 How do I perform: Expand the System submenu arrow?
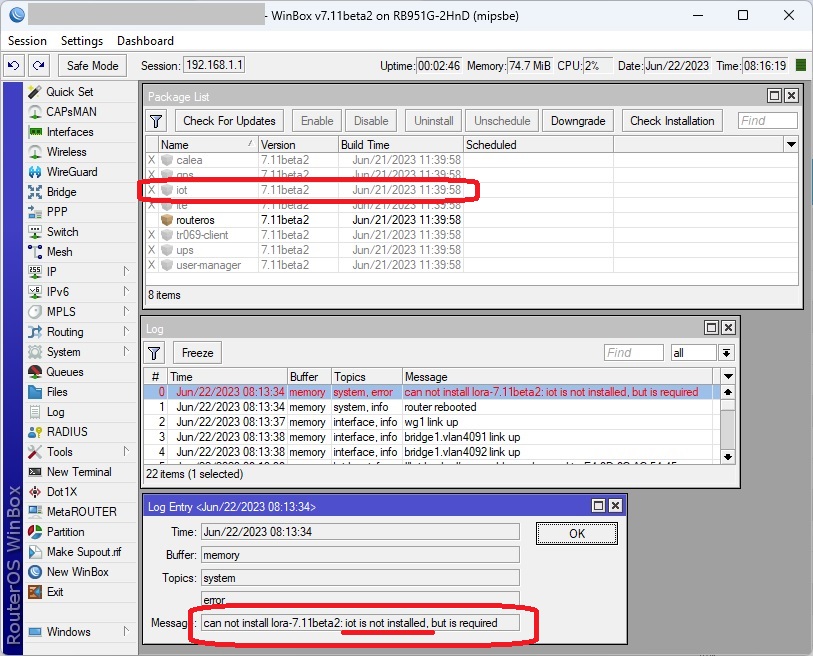point(126,352)
